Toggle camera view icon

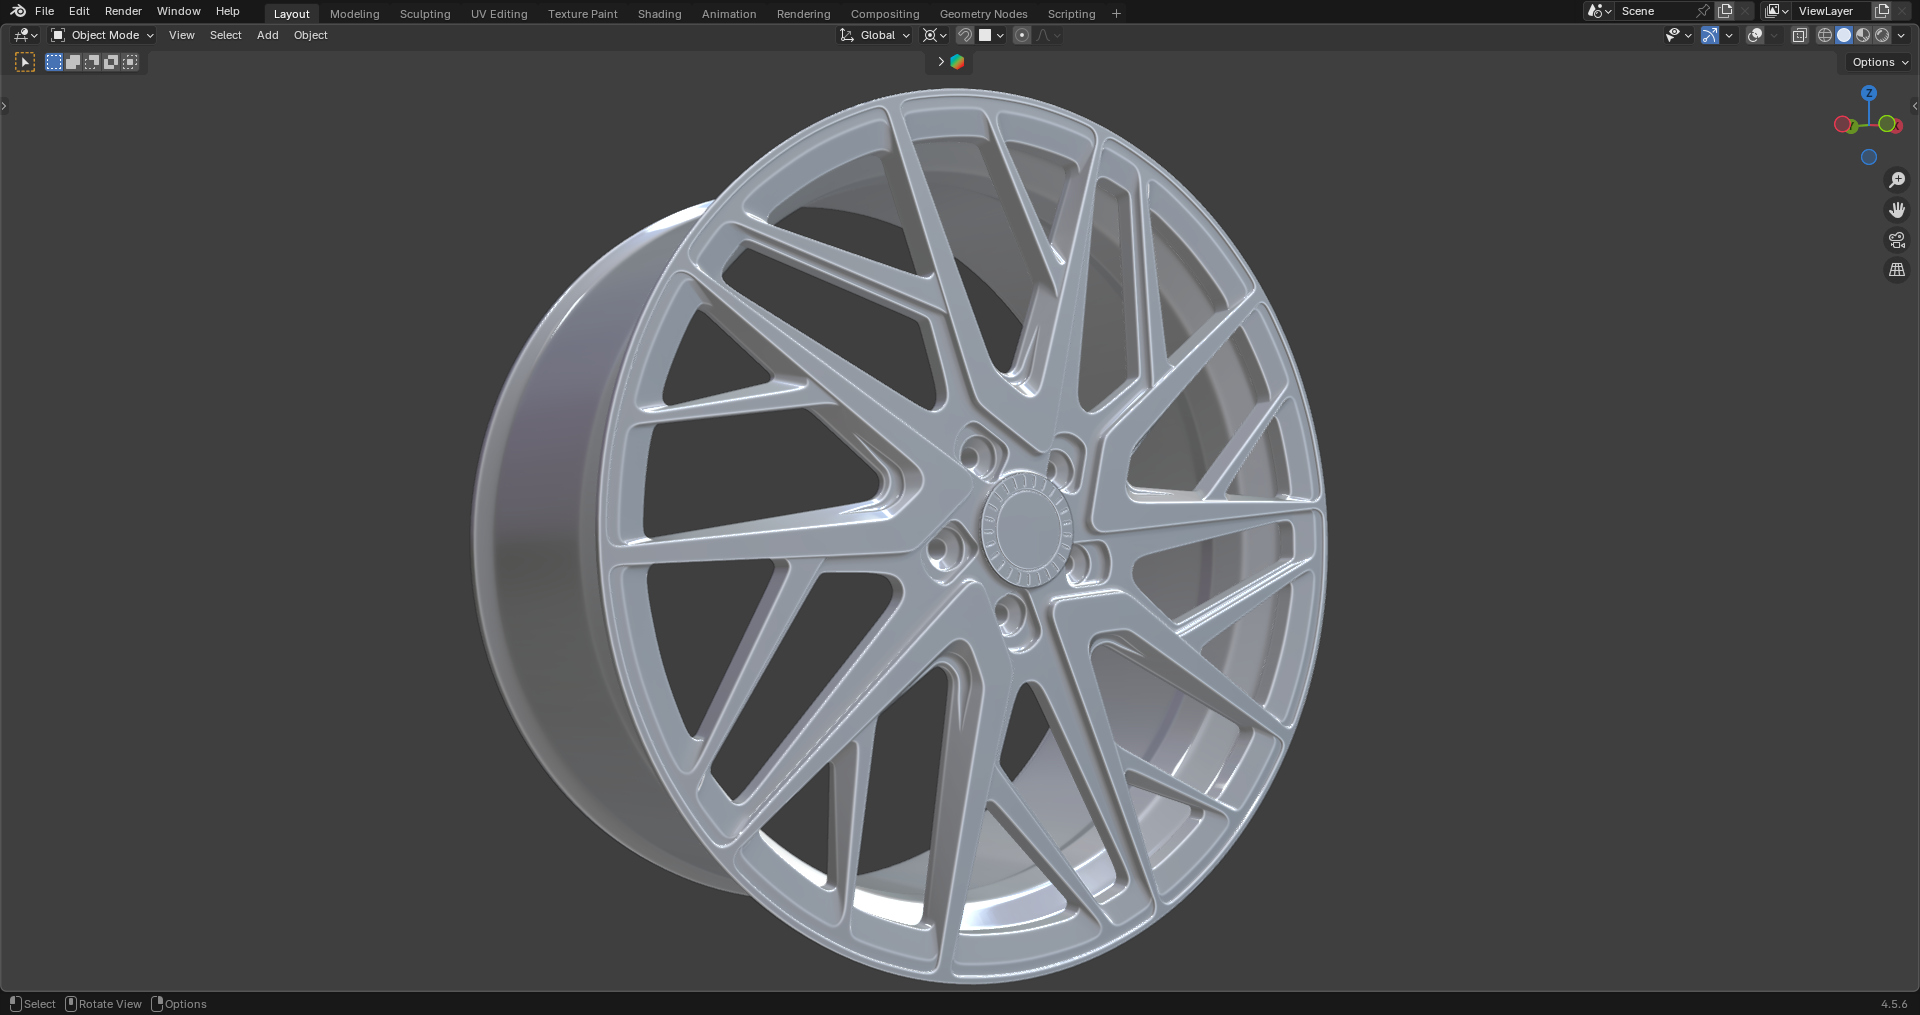click(1896, 240)
